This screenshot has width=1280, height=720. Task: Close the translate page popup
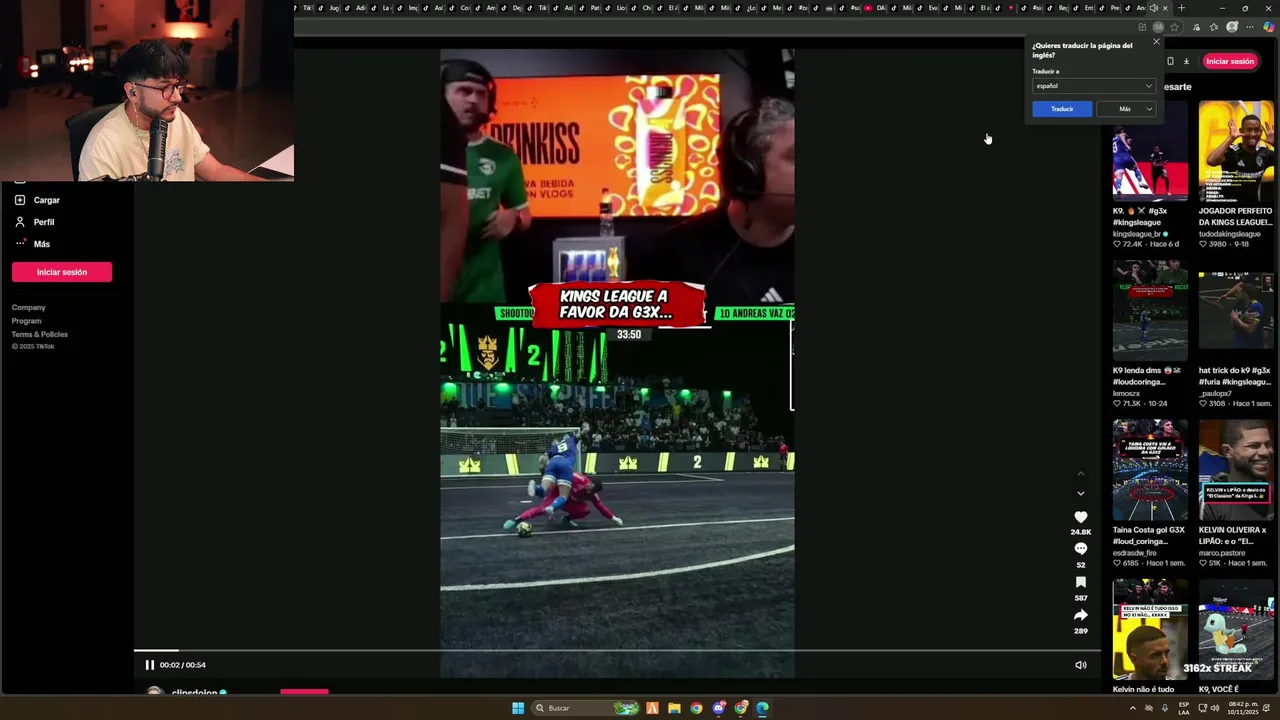(x=1157, y=42)
